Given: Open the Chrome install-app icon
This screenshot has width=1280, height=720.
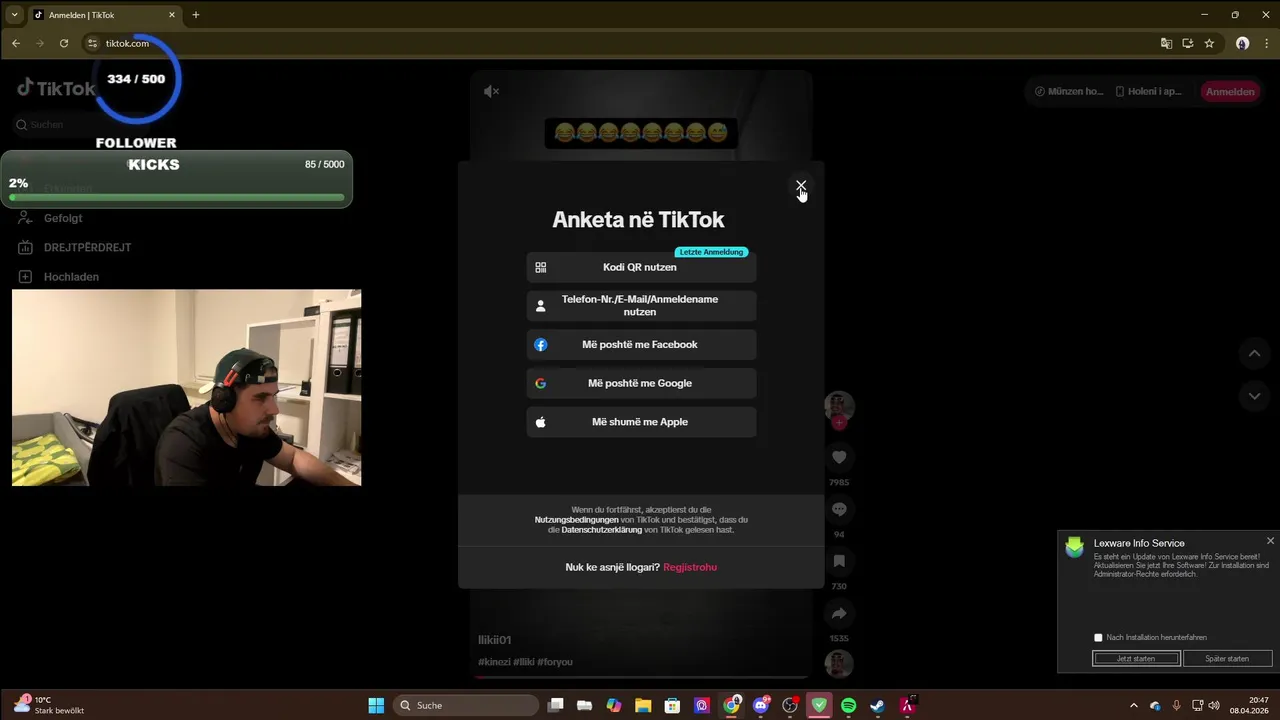Looking at the screenshot, I should click(x=1188, y=43).
